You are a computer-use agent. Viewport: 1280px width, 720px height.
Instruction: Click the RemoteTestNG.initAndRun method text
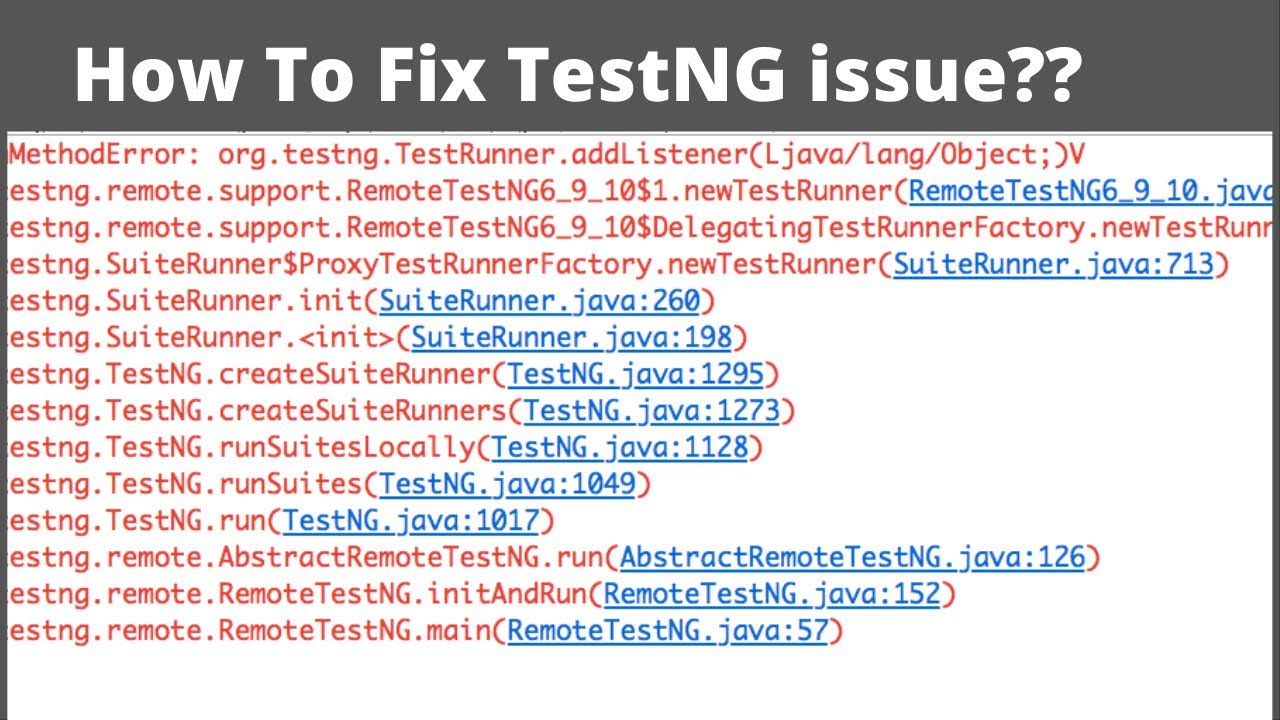pyautogui.click(x=402, y=595)
